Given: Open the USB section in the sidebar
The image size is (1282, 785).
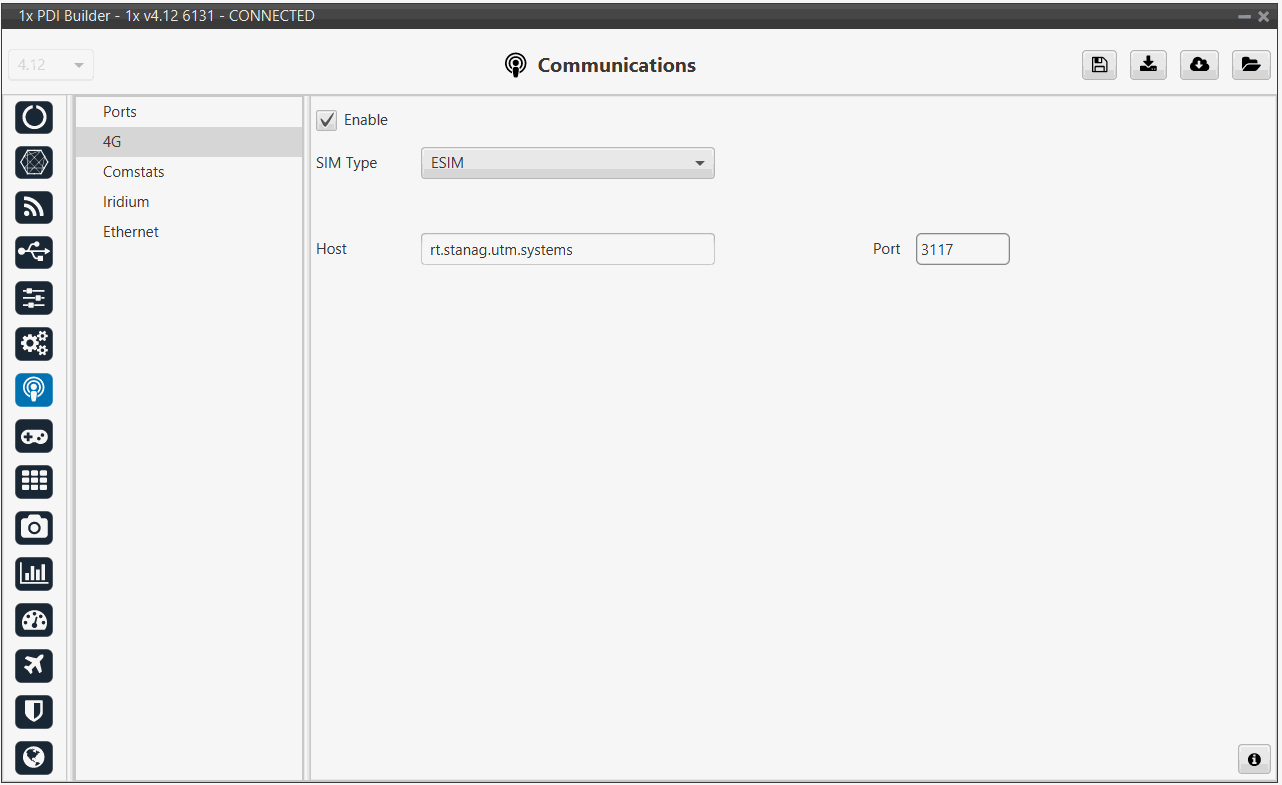Looking at the screenshot, I should [34, 253].
